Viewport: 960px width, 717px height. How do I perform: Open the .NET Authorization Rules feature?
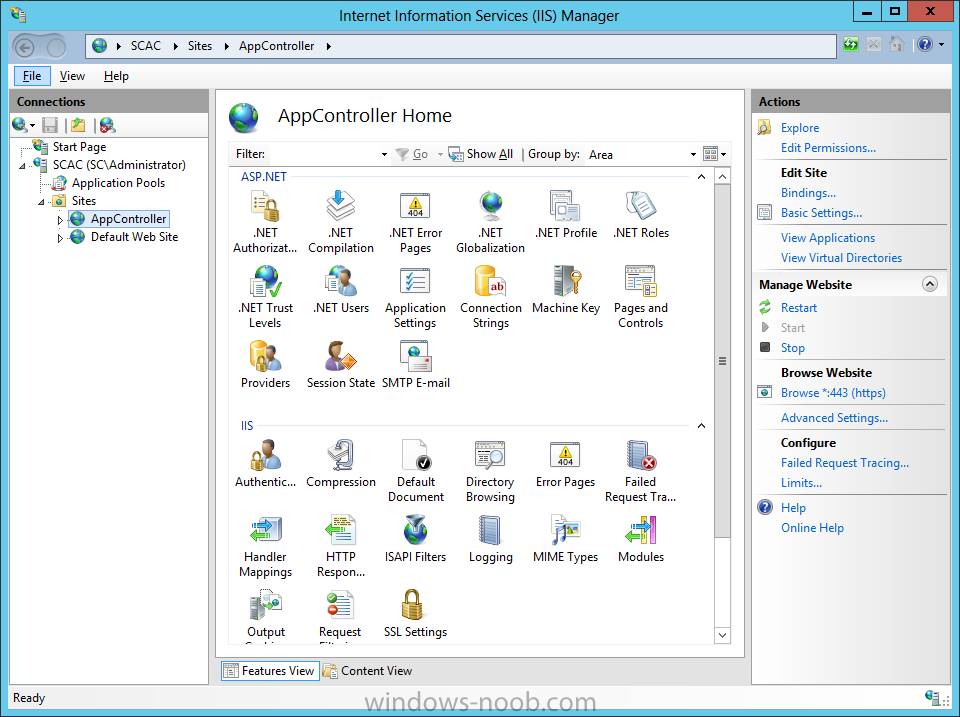coord(265,222)
